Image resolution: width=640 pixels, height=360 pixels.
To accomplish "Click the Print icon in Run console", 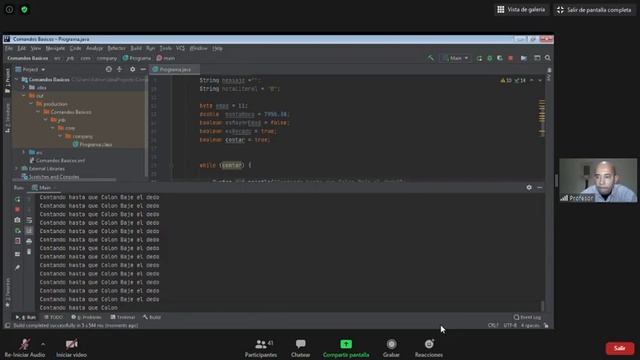I will click(x=29, y=241).
